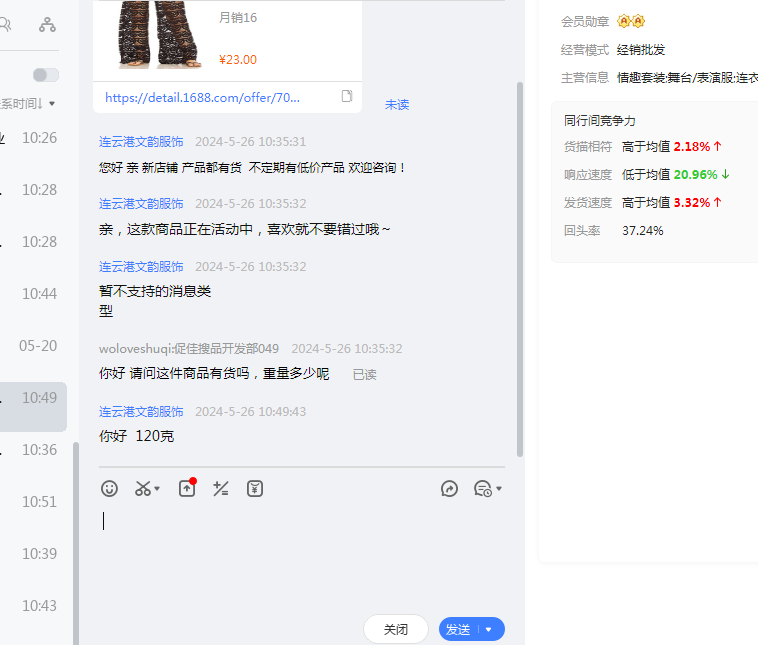Screen dimensions: 758x645
Task: Click the copy link icon beside product URL
Action: point(347,96)
